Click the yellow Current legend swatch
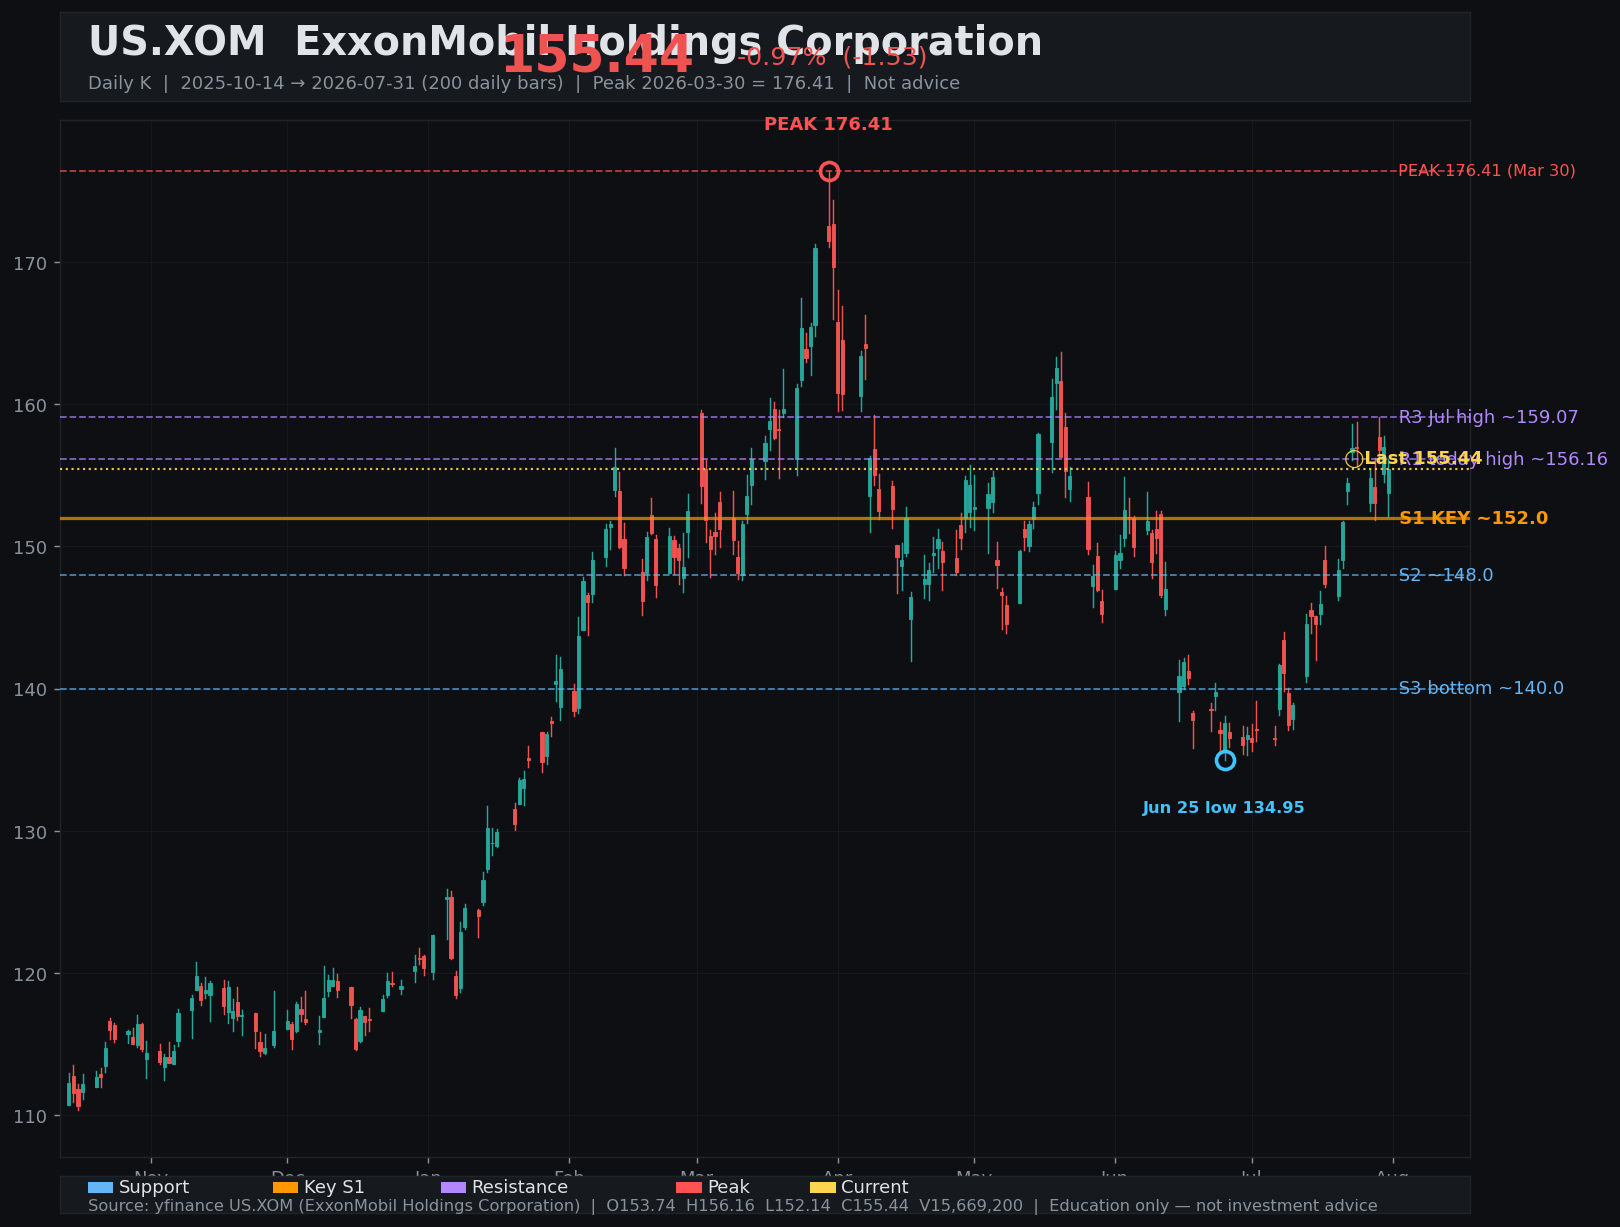1620x1227 pixels. click(x=822, y=1187)
